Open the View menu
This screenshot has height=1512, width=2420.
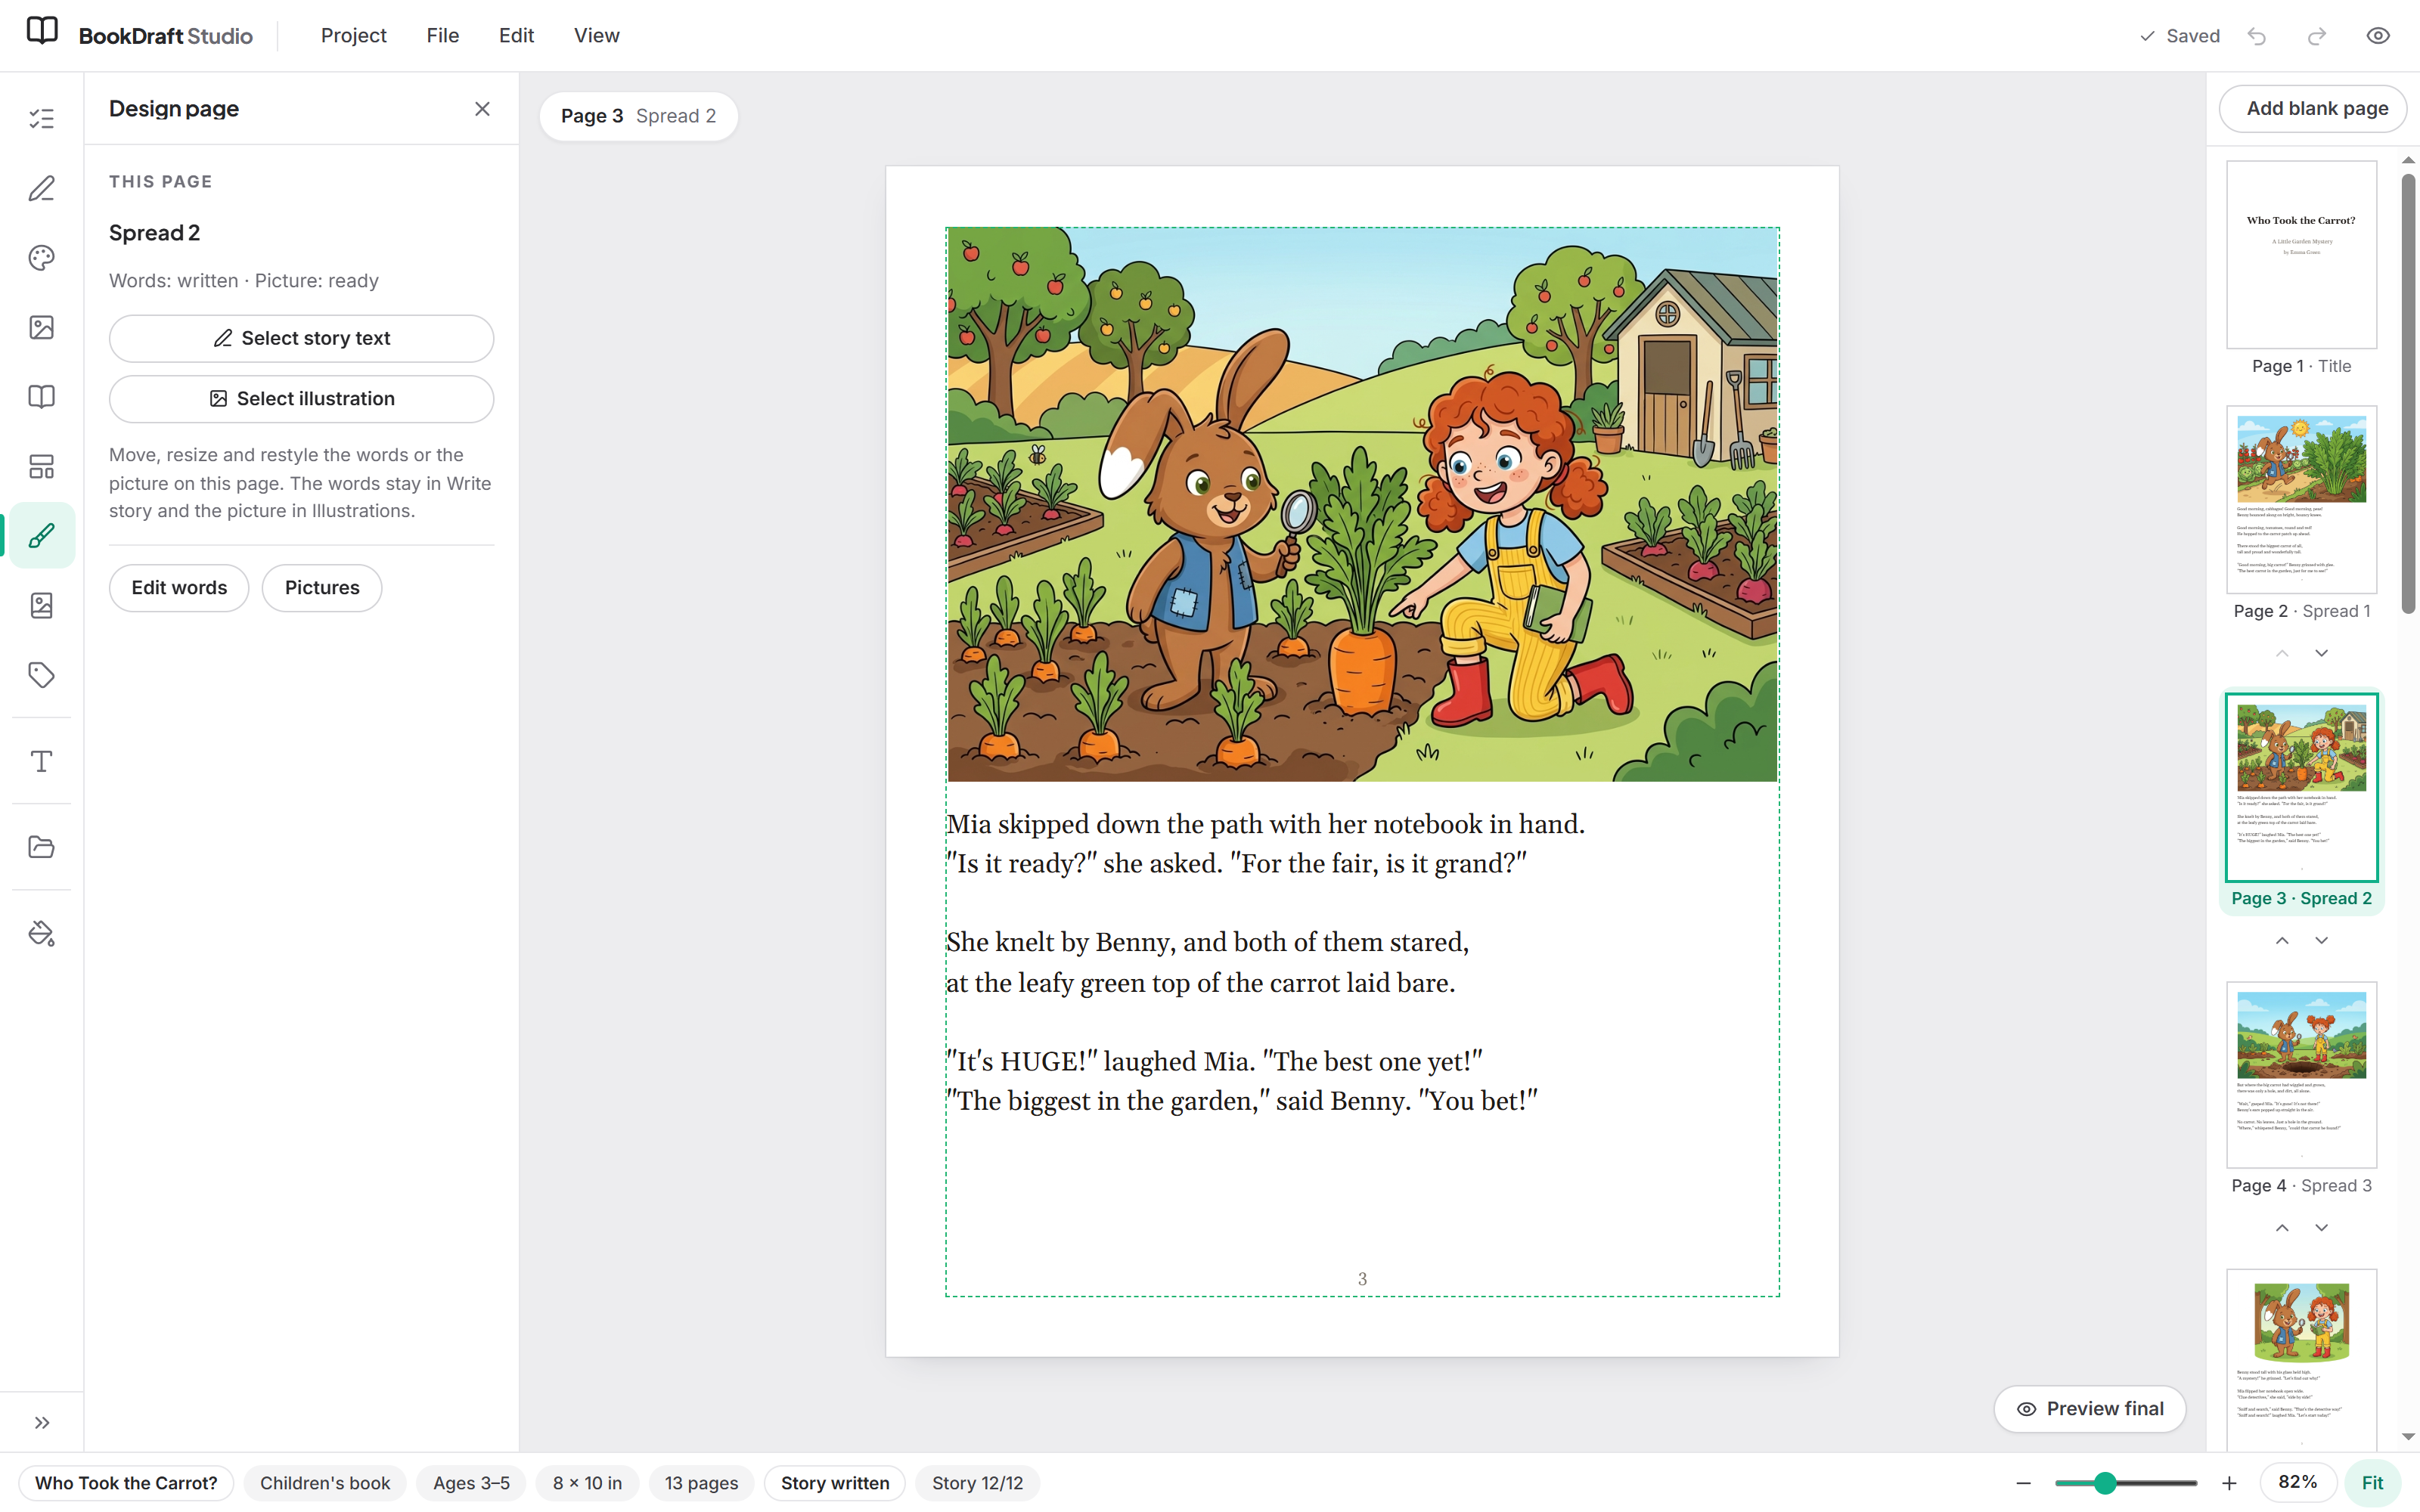click(596, 36)
